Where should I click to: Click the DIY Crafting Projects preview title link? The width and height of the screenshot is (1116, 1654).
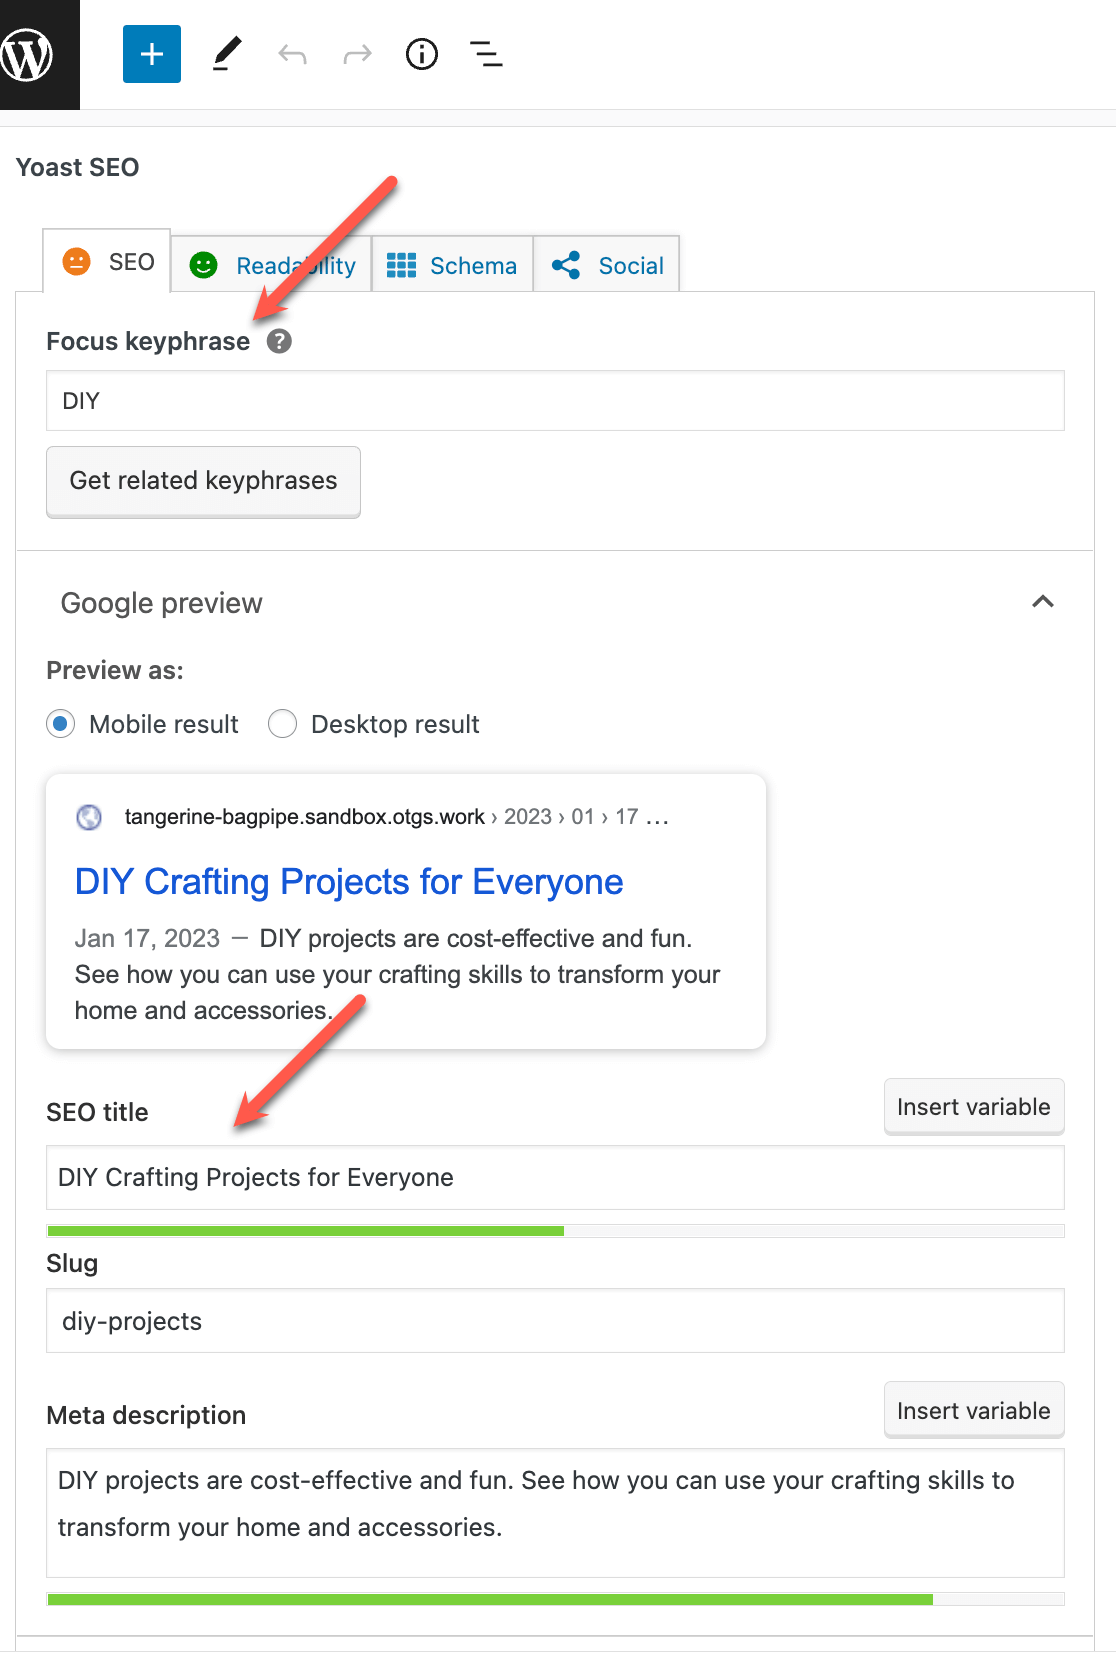tap(349, 882)
